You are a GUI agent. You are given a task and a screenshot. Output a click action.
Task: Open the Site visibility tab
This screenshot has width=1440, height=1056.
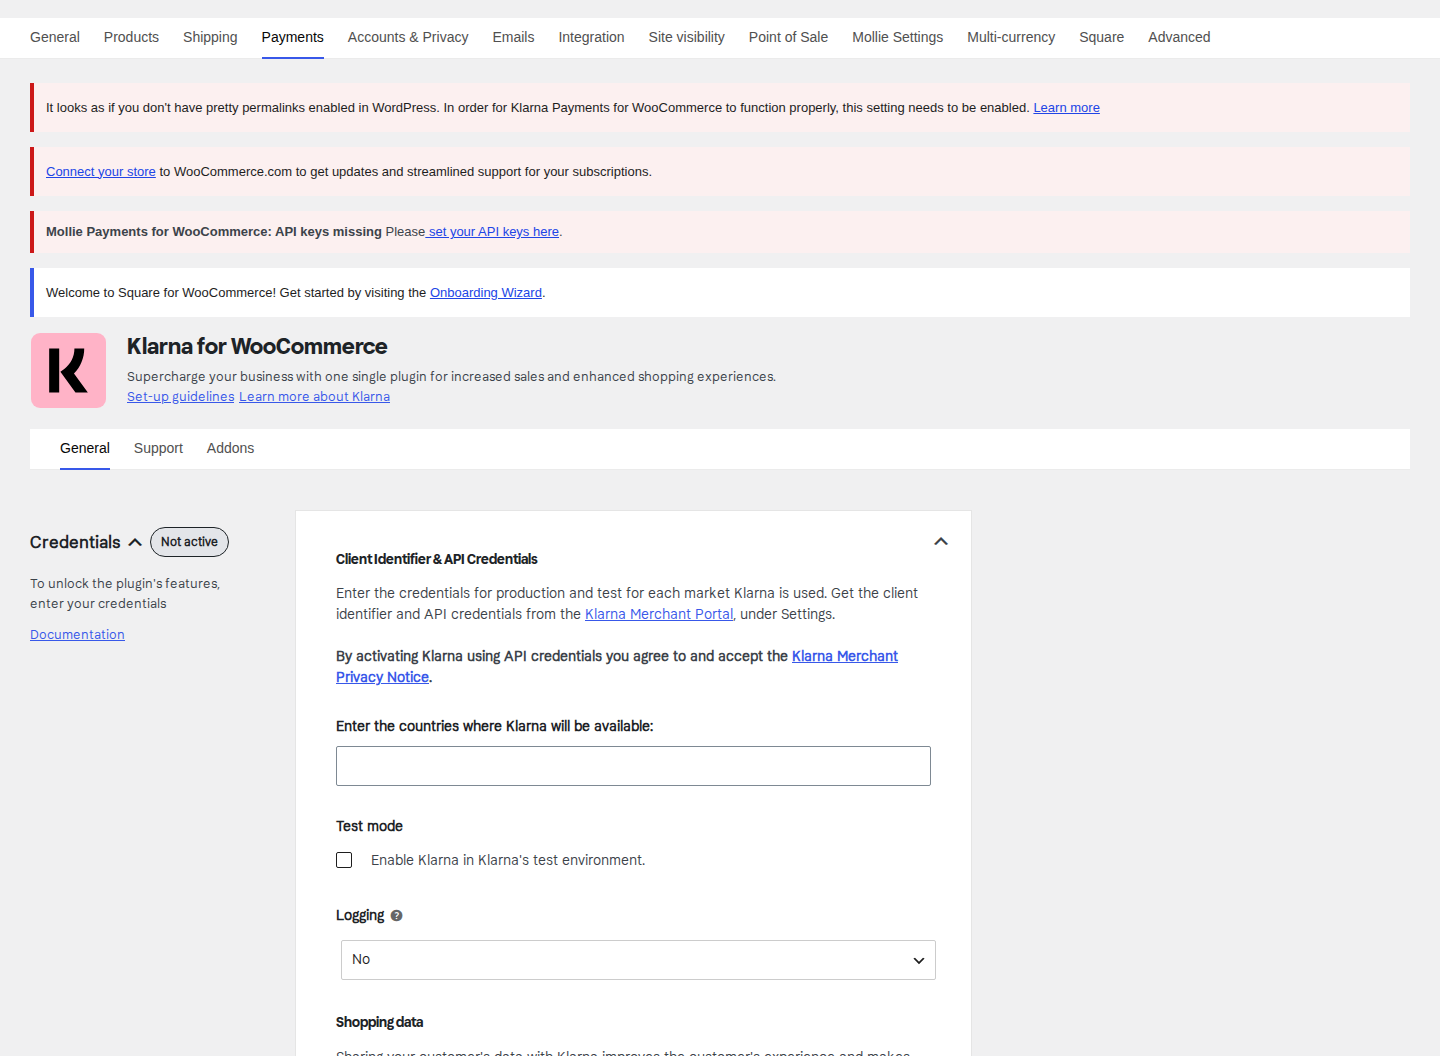tap(687, 37)
